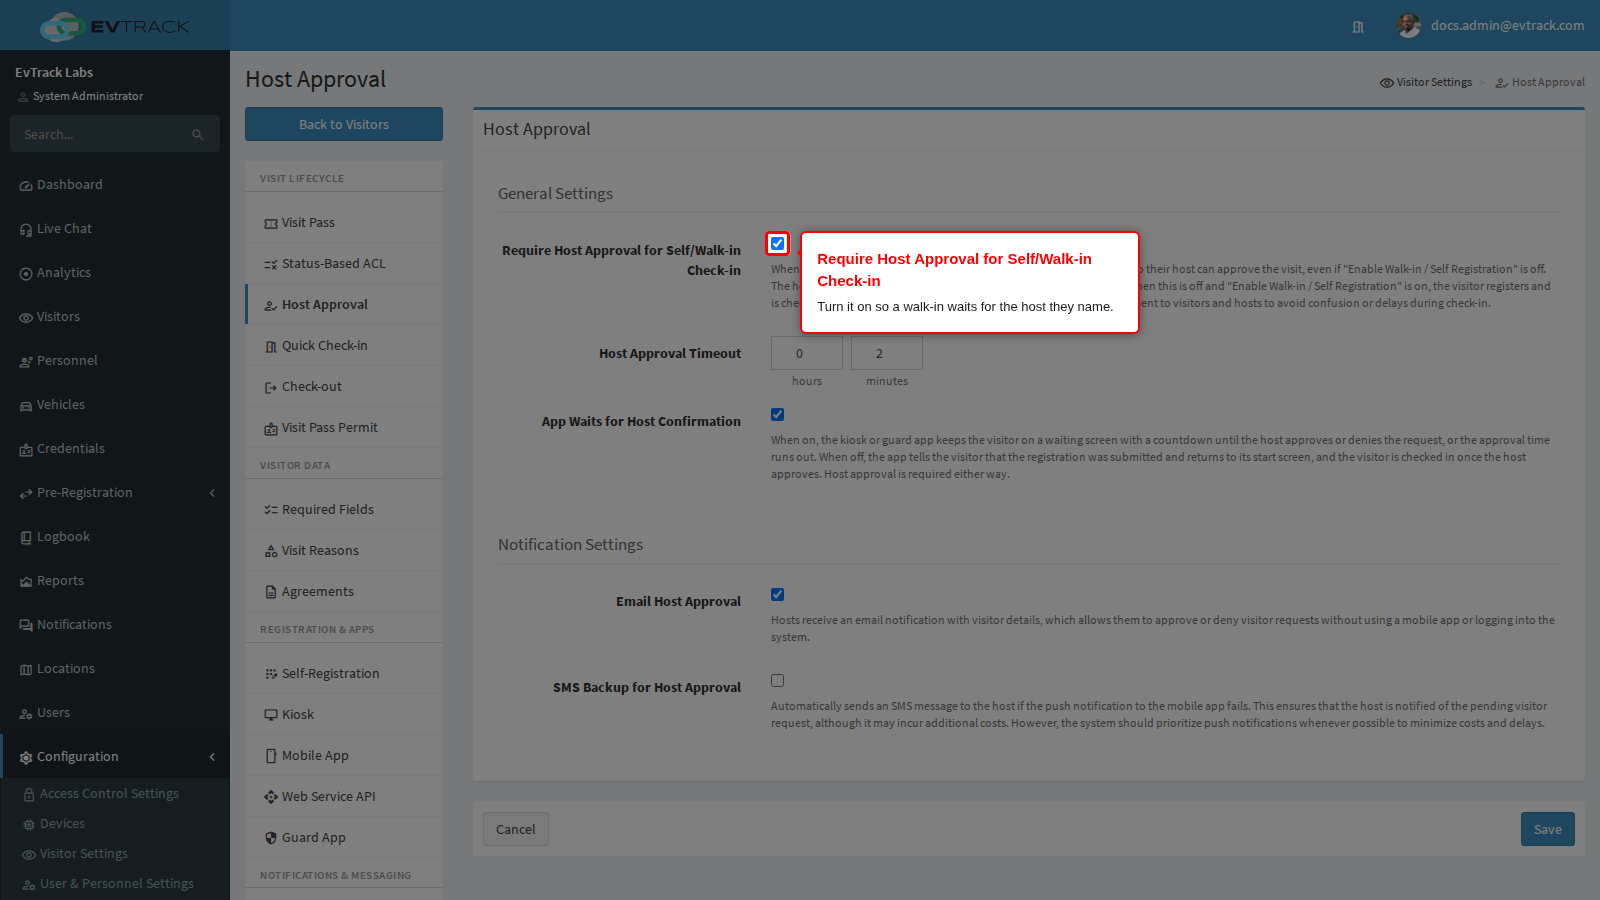Click the Kiosk monitor icon
Screen dimensions: 1600x900
click(x=271, y=715)
